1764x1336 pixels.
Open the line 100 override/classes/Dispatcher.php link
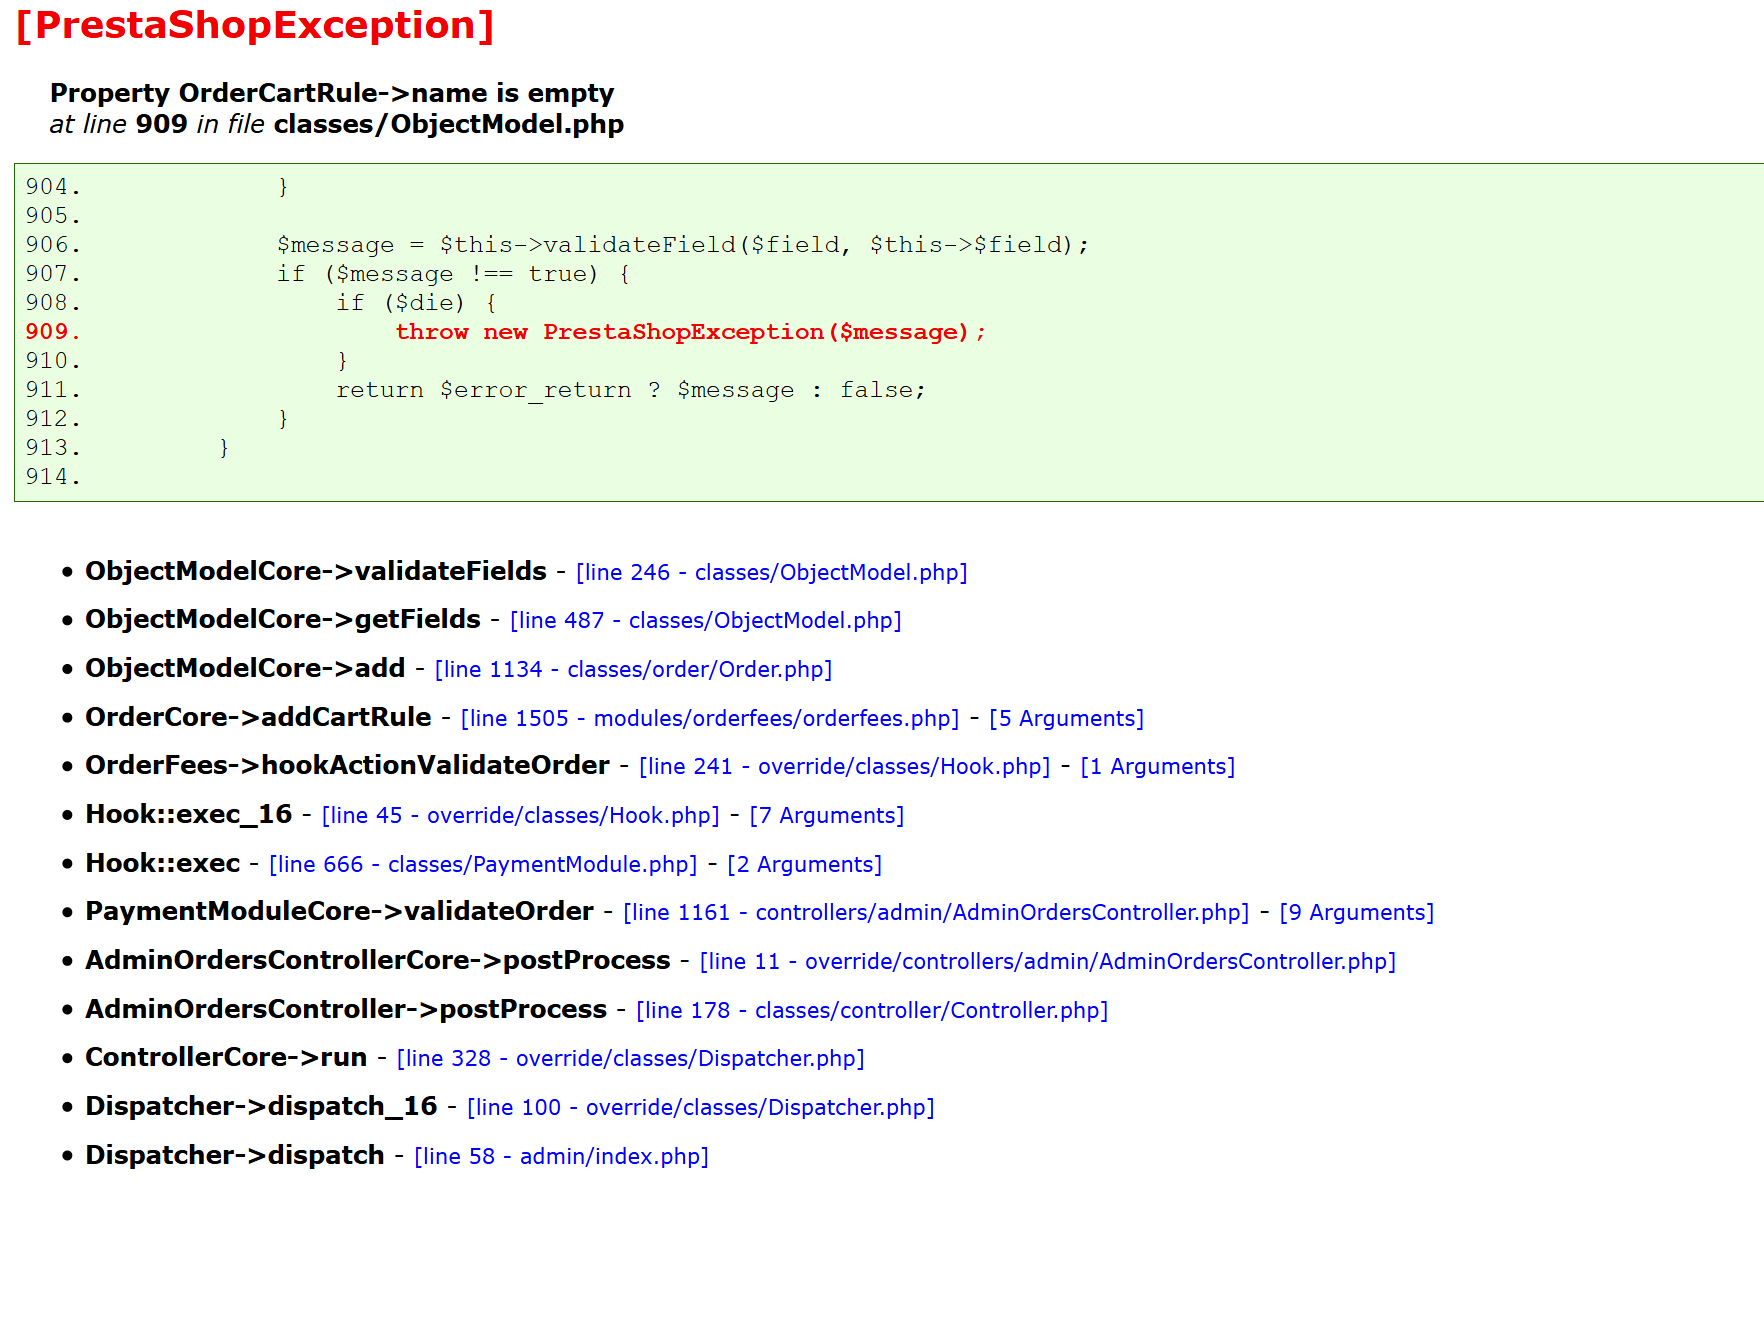tap(700, 1107)
